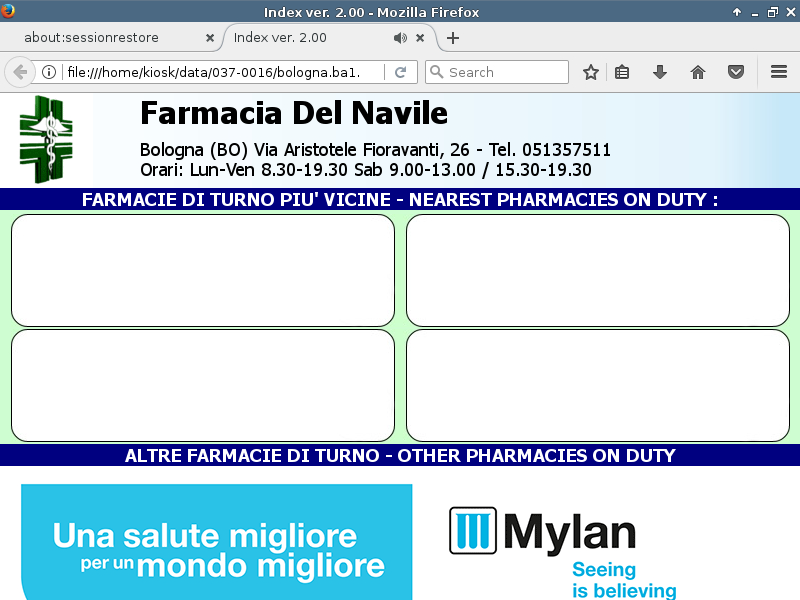
Task: Go to the Firefox home page
Action: click(698, 72)
